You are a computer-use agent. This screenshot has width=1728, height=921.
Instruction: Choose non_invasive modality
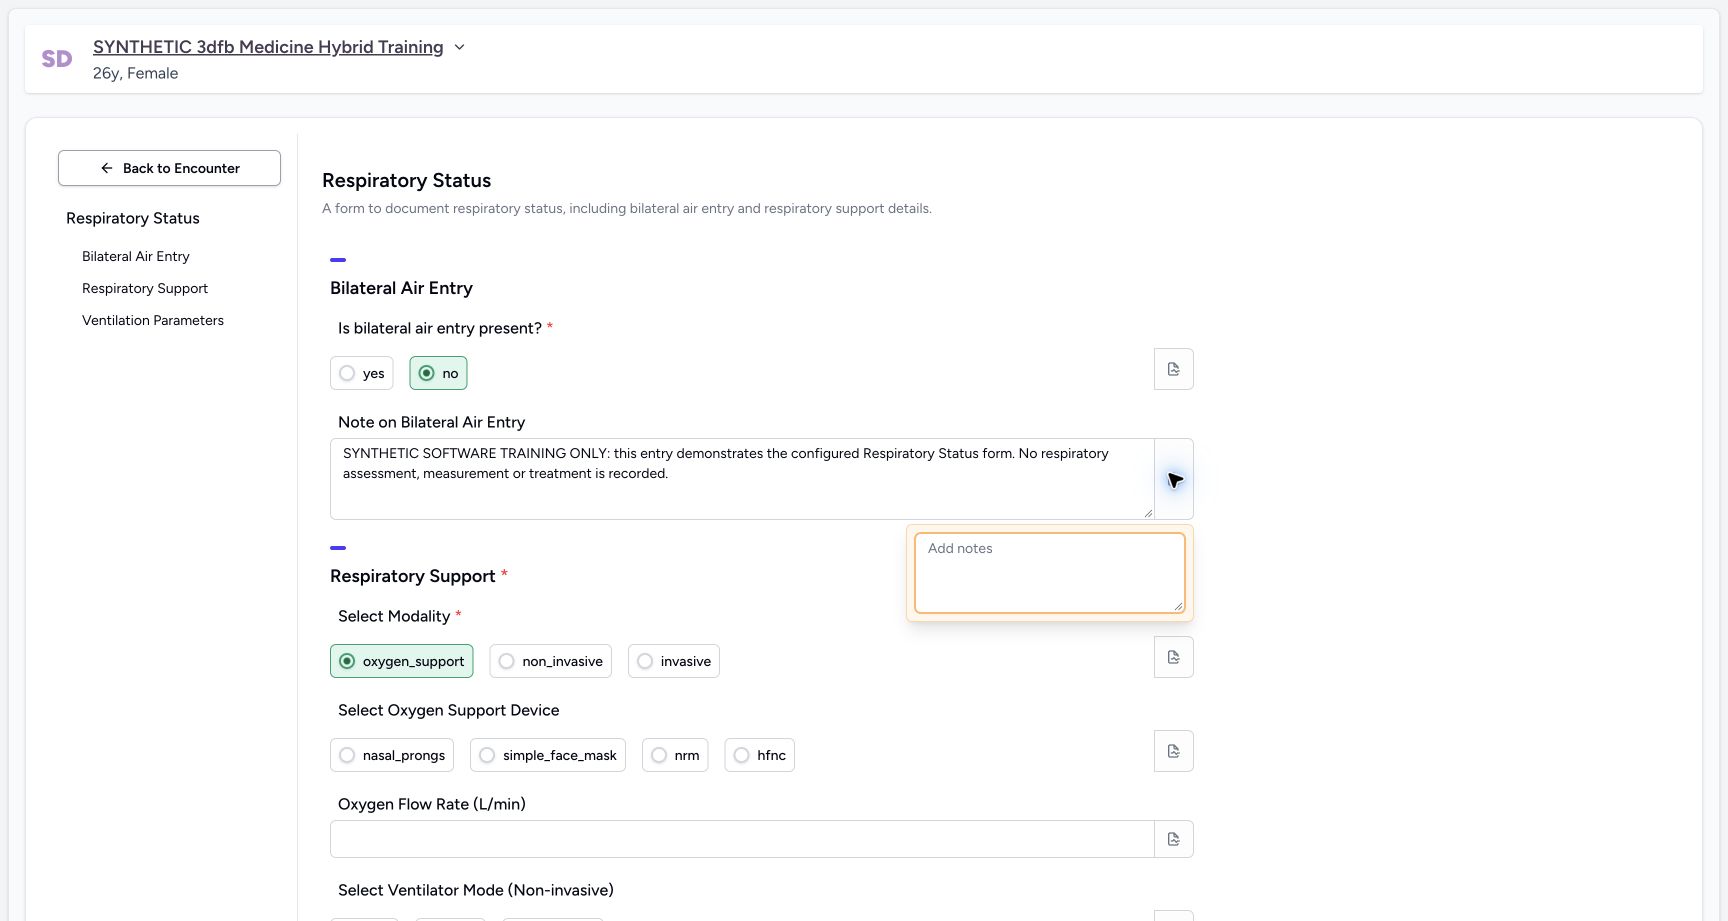(550, 661)
